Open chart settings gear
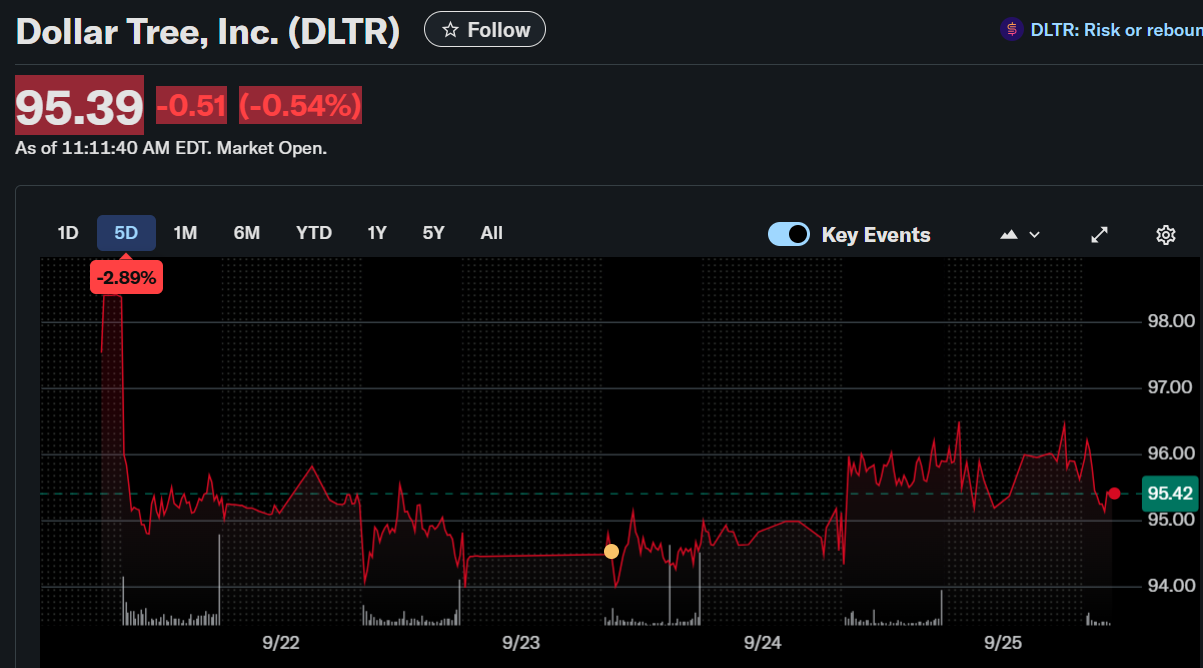The width and height of the screenshot is (1203, 668). [x=1165, y=235]
